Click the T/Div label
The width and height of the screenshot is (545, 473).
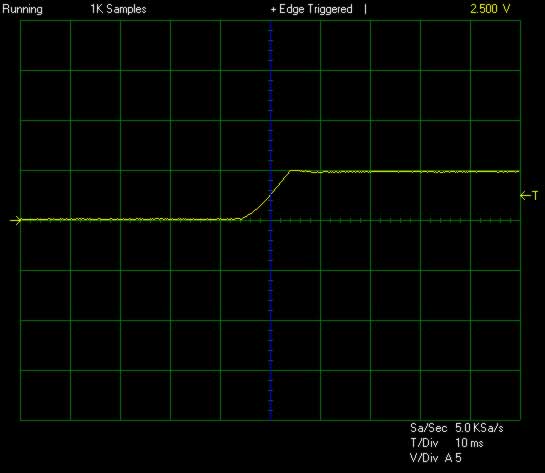pos(424,443)
